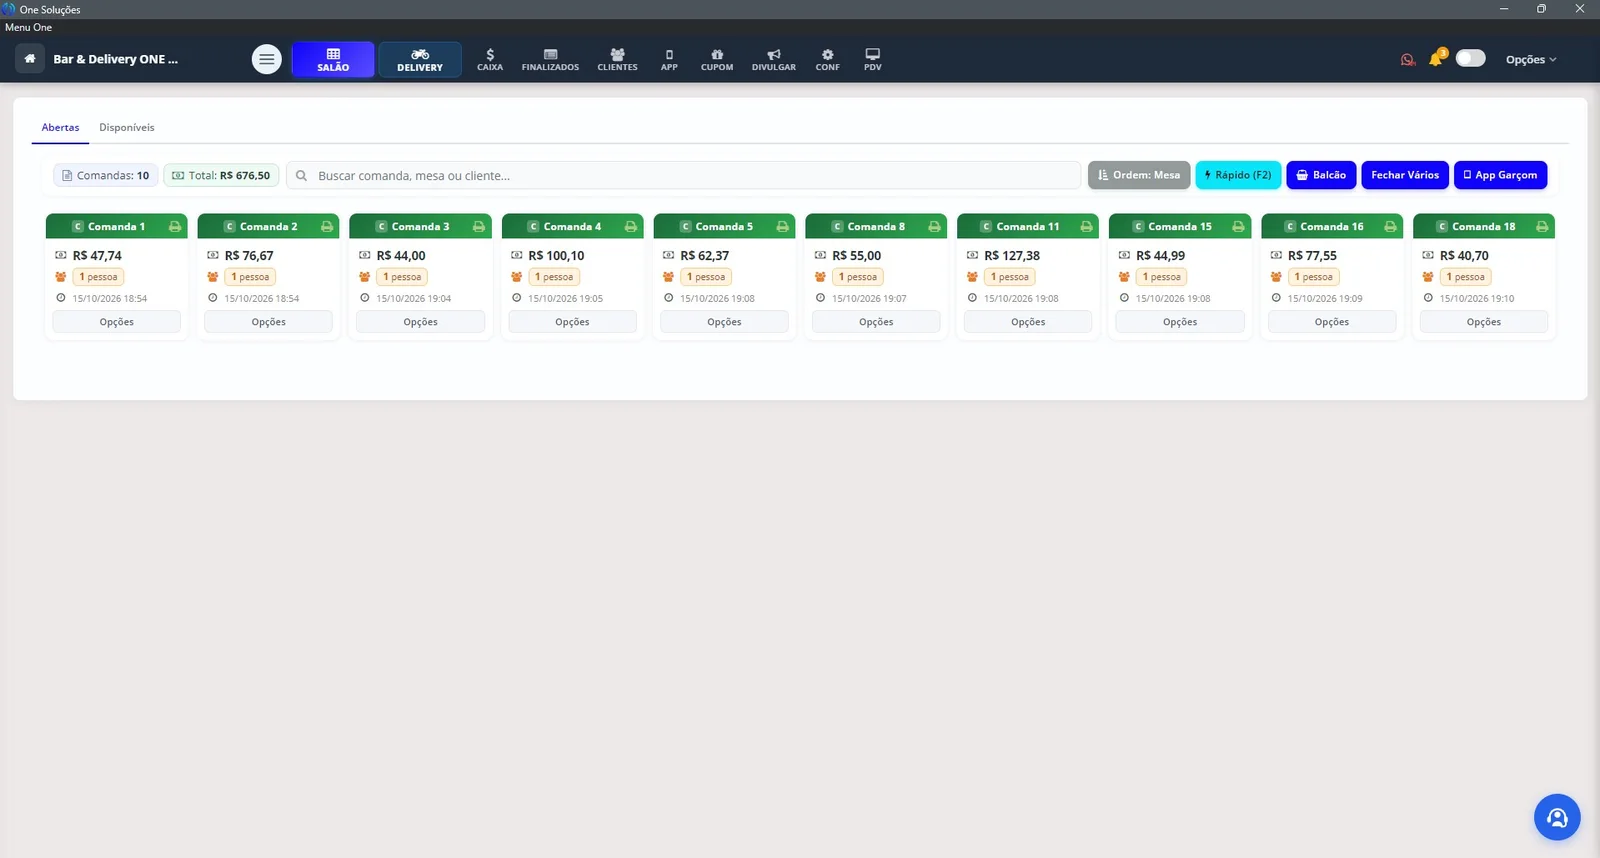Focus the Buscar comanda search field

684,175
